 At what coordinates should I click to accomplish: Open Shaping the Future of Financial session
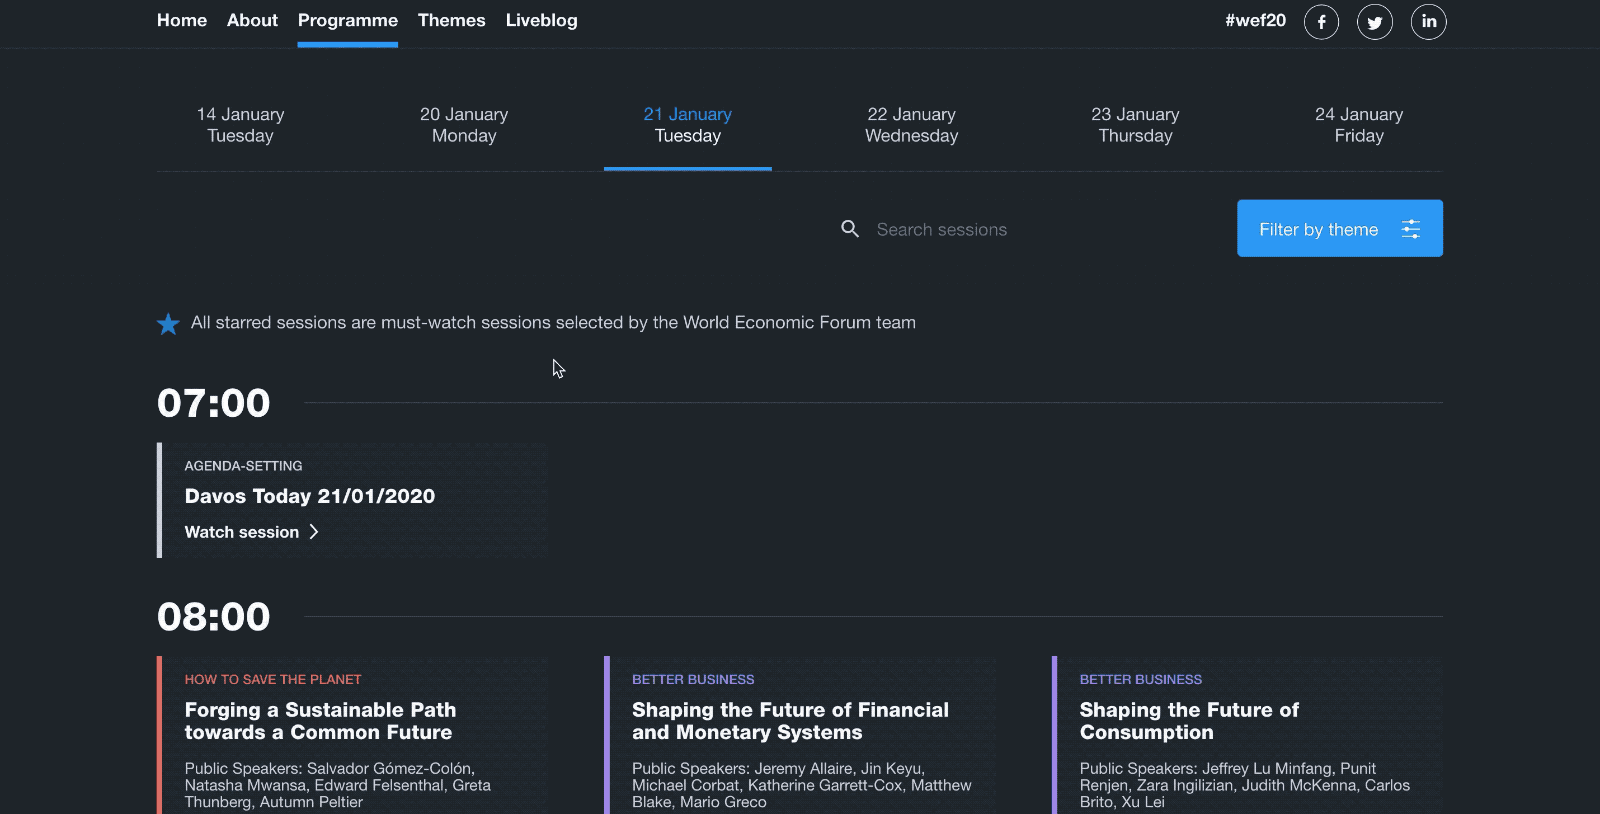coord(790,721)
